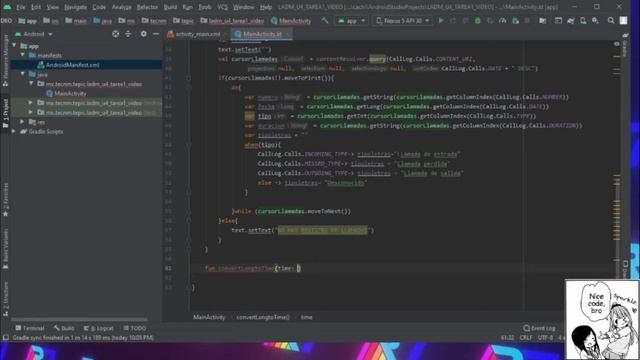Open the Nexus 5 API 30 device dropdown
Image resolution: width=640 pixels, height=360 pixels.
(402, 20)
